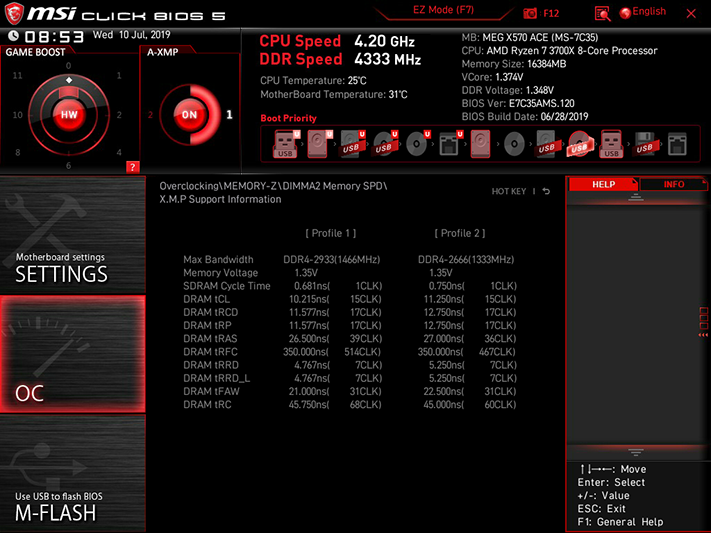This screenshot has height=533, width=711.
Task: Toggle the Game Boost HW knob
Action: [69, 115]
